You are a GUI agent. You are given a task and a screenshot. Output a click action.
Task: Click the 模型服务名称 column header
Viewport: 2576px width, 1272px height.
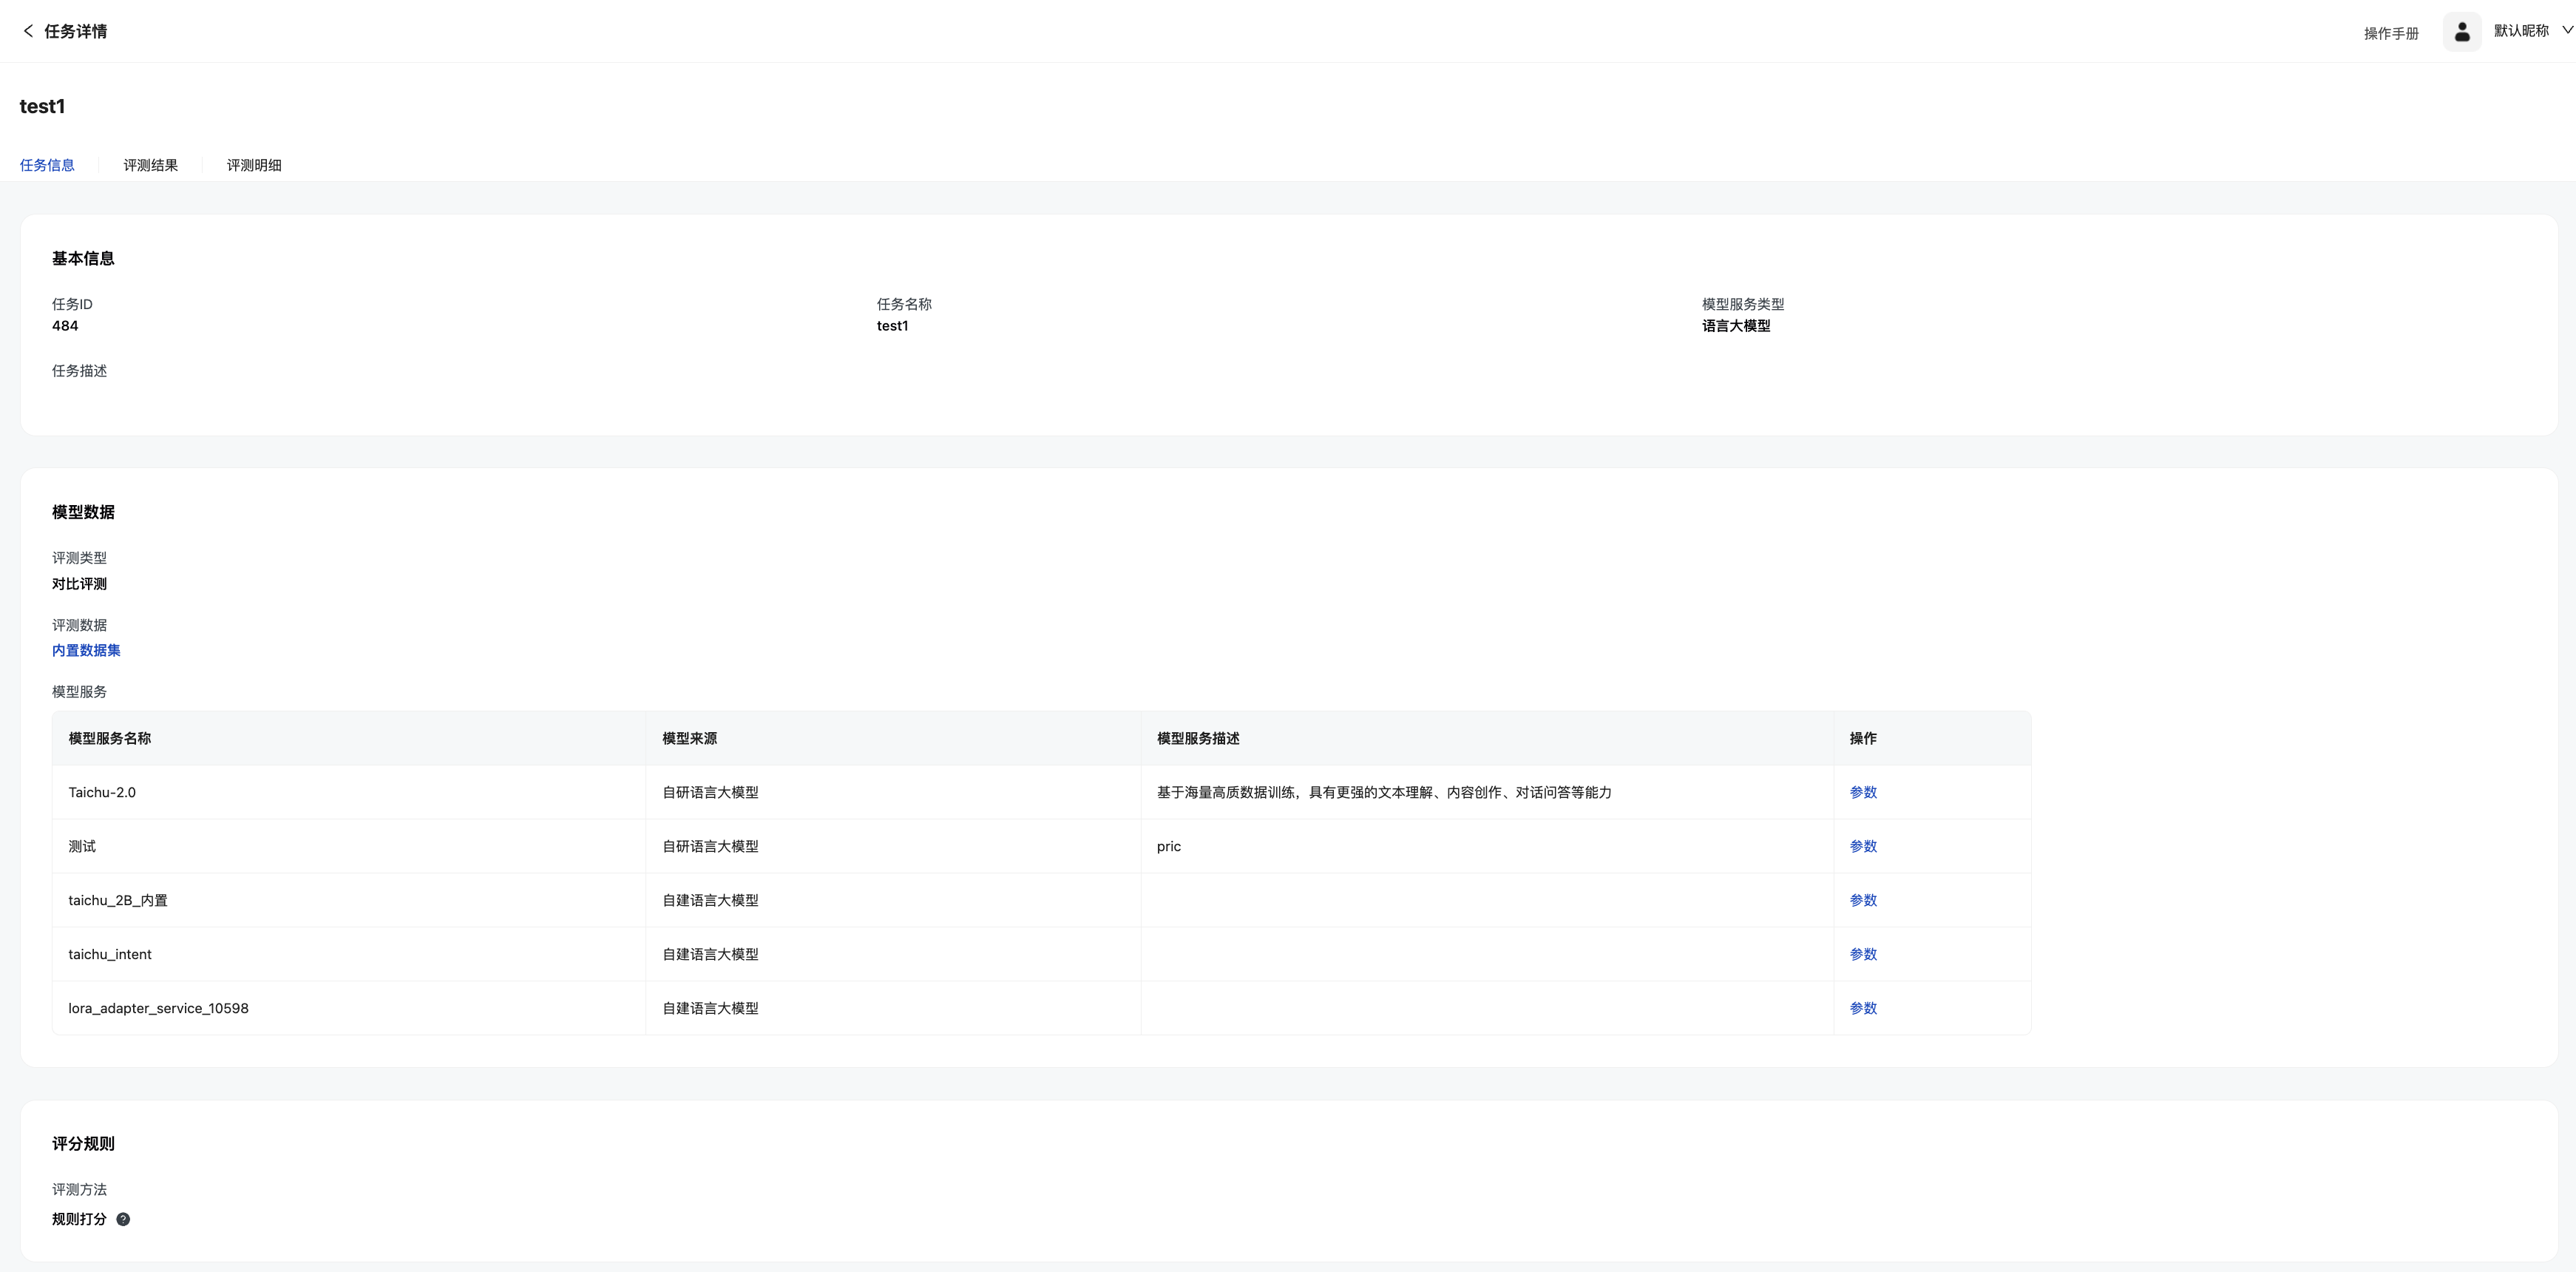pyautogui.click(x=110, y=738)
